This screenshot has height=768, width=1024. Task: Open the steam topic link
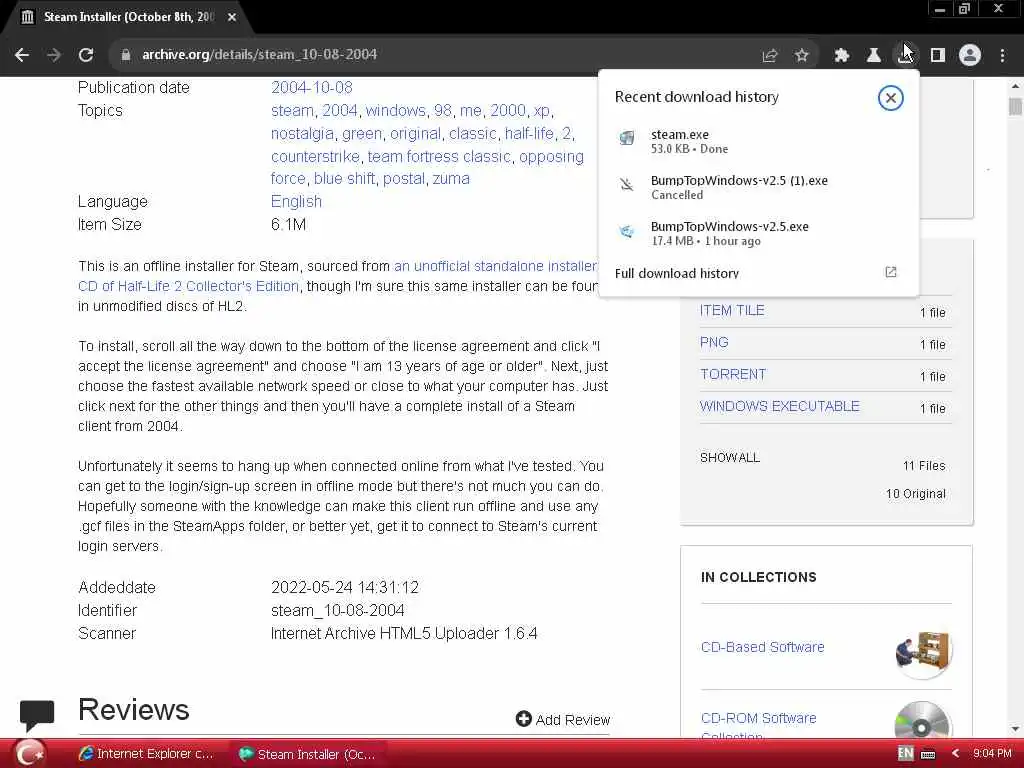[x=292, y=110]
